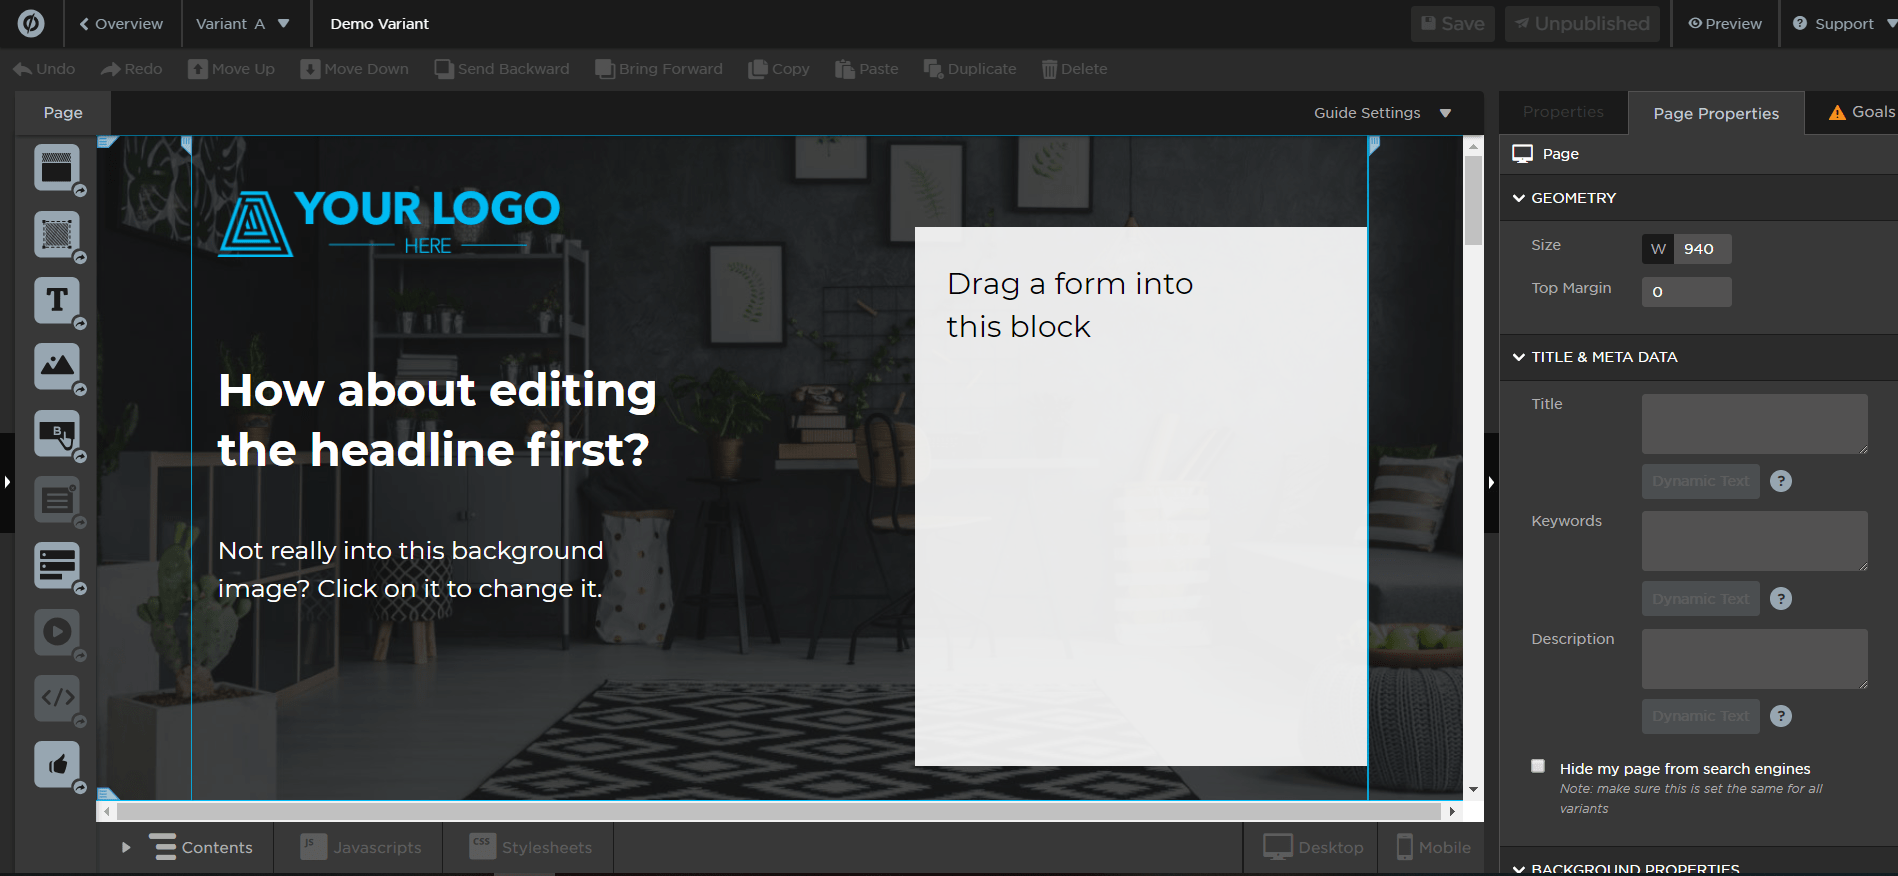Switch to the Page Properties tab
Image resolution: width=1898 pixels, height=876 pixels.
pyautogui.click(x=1716, y=113)
